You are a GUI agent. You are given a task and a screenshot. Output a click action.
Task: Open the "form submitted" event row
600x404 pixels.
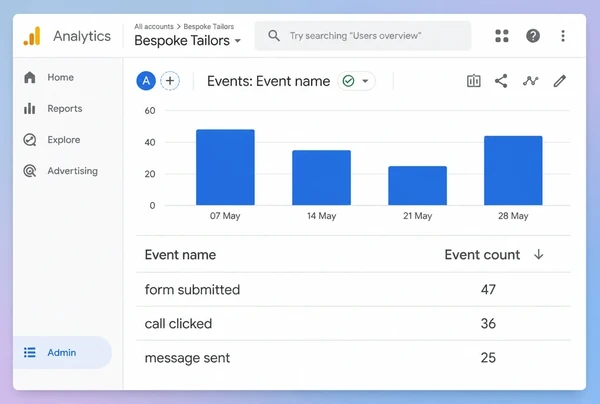[x=353, y=290]
